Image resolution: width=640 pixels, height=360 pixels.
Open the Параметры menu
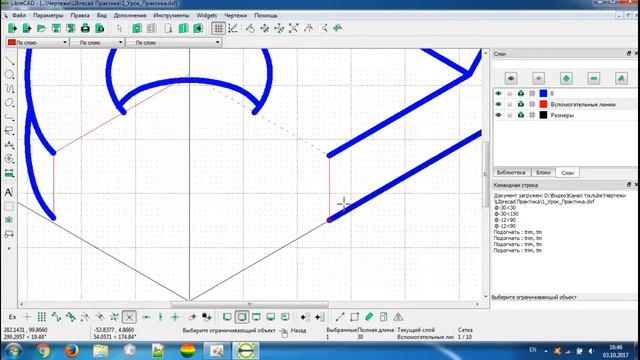pyautogui.click(x=48, y=15)
